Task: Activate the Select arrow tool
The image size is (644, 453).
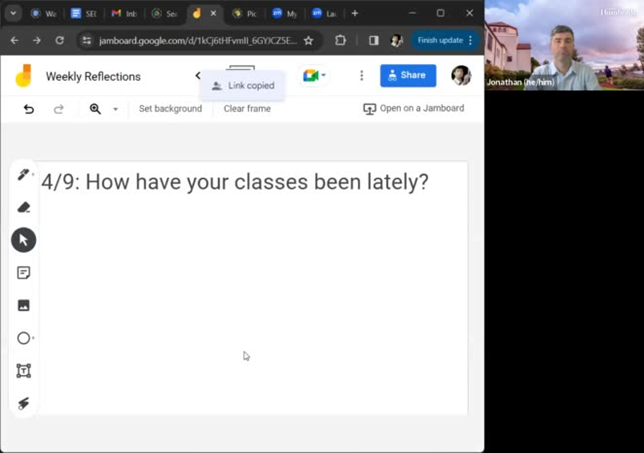Action: (24, 240)
